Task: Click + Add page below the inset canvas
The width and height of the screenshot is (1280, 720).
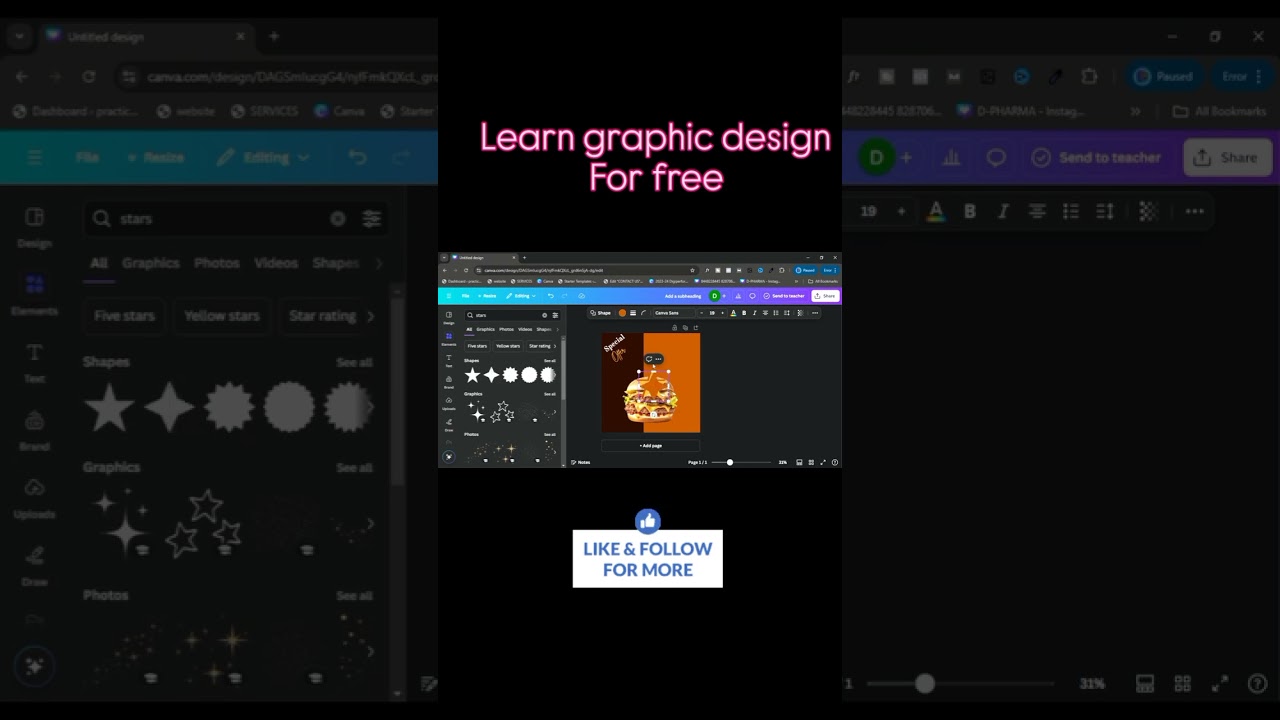Action: pyautogui.click(x=650, y=445)
